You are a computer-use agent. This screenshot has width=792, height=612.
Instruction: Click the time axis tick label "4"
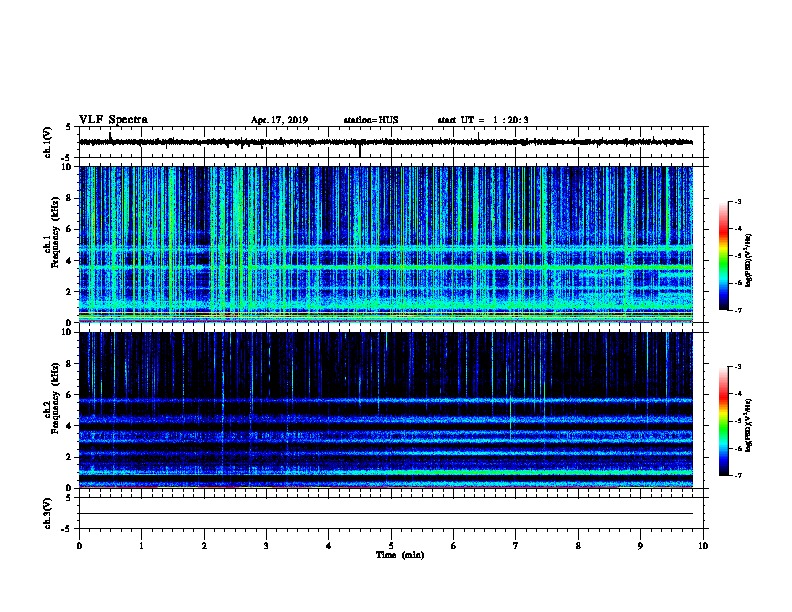[x=329, y=546]
